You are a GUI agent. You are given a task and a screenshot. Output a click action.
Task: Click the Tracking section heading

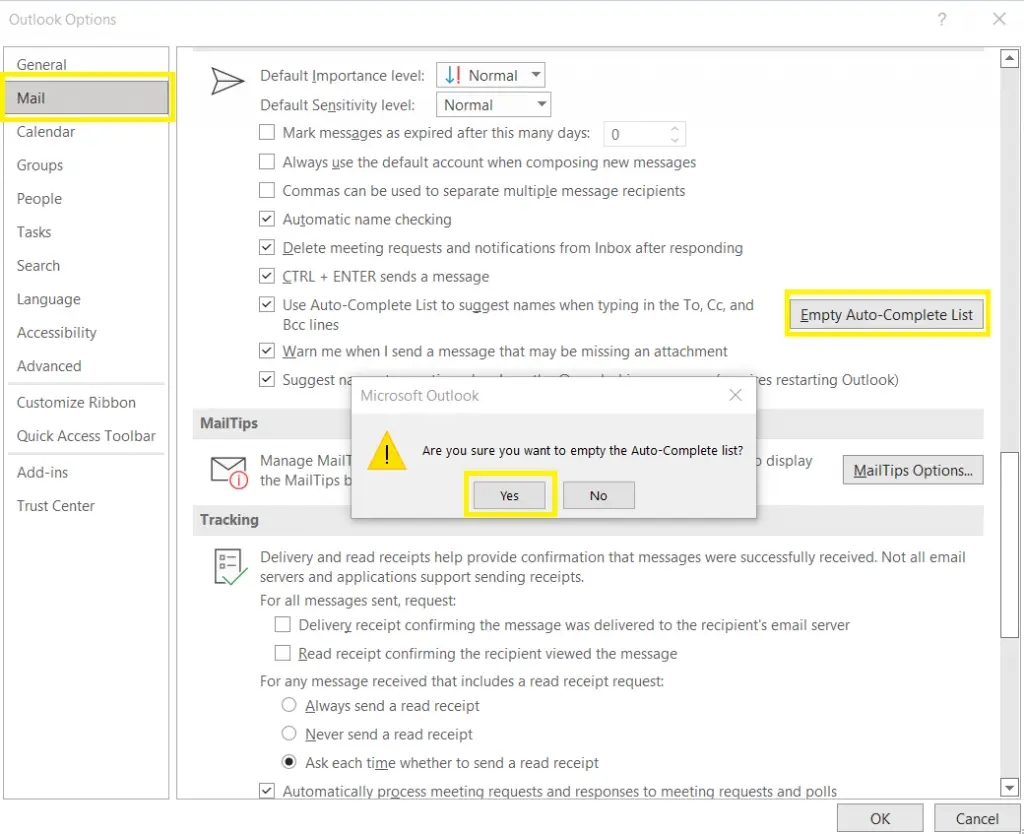[229, 520]
